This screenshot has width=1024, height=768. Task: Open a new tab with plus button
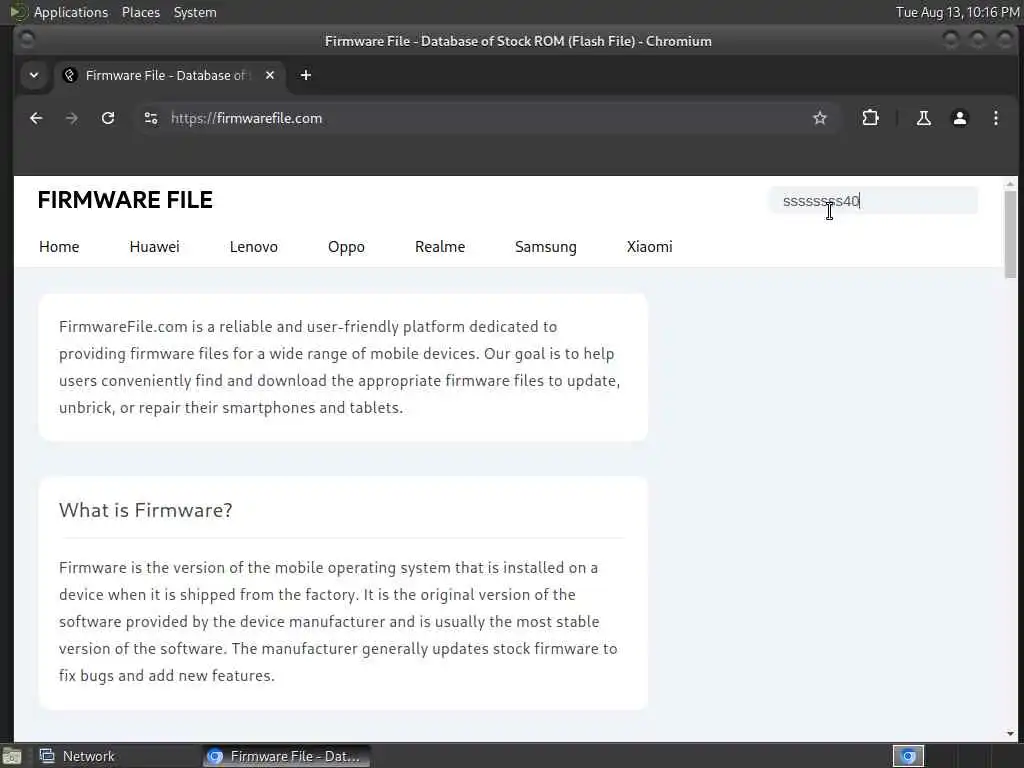[305, 75]
